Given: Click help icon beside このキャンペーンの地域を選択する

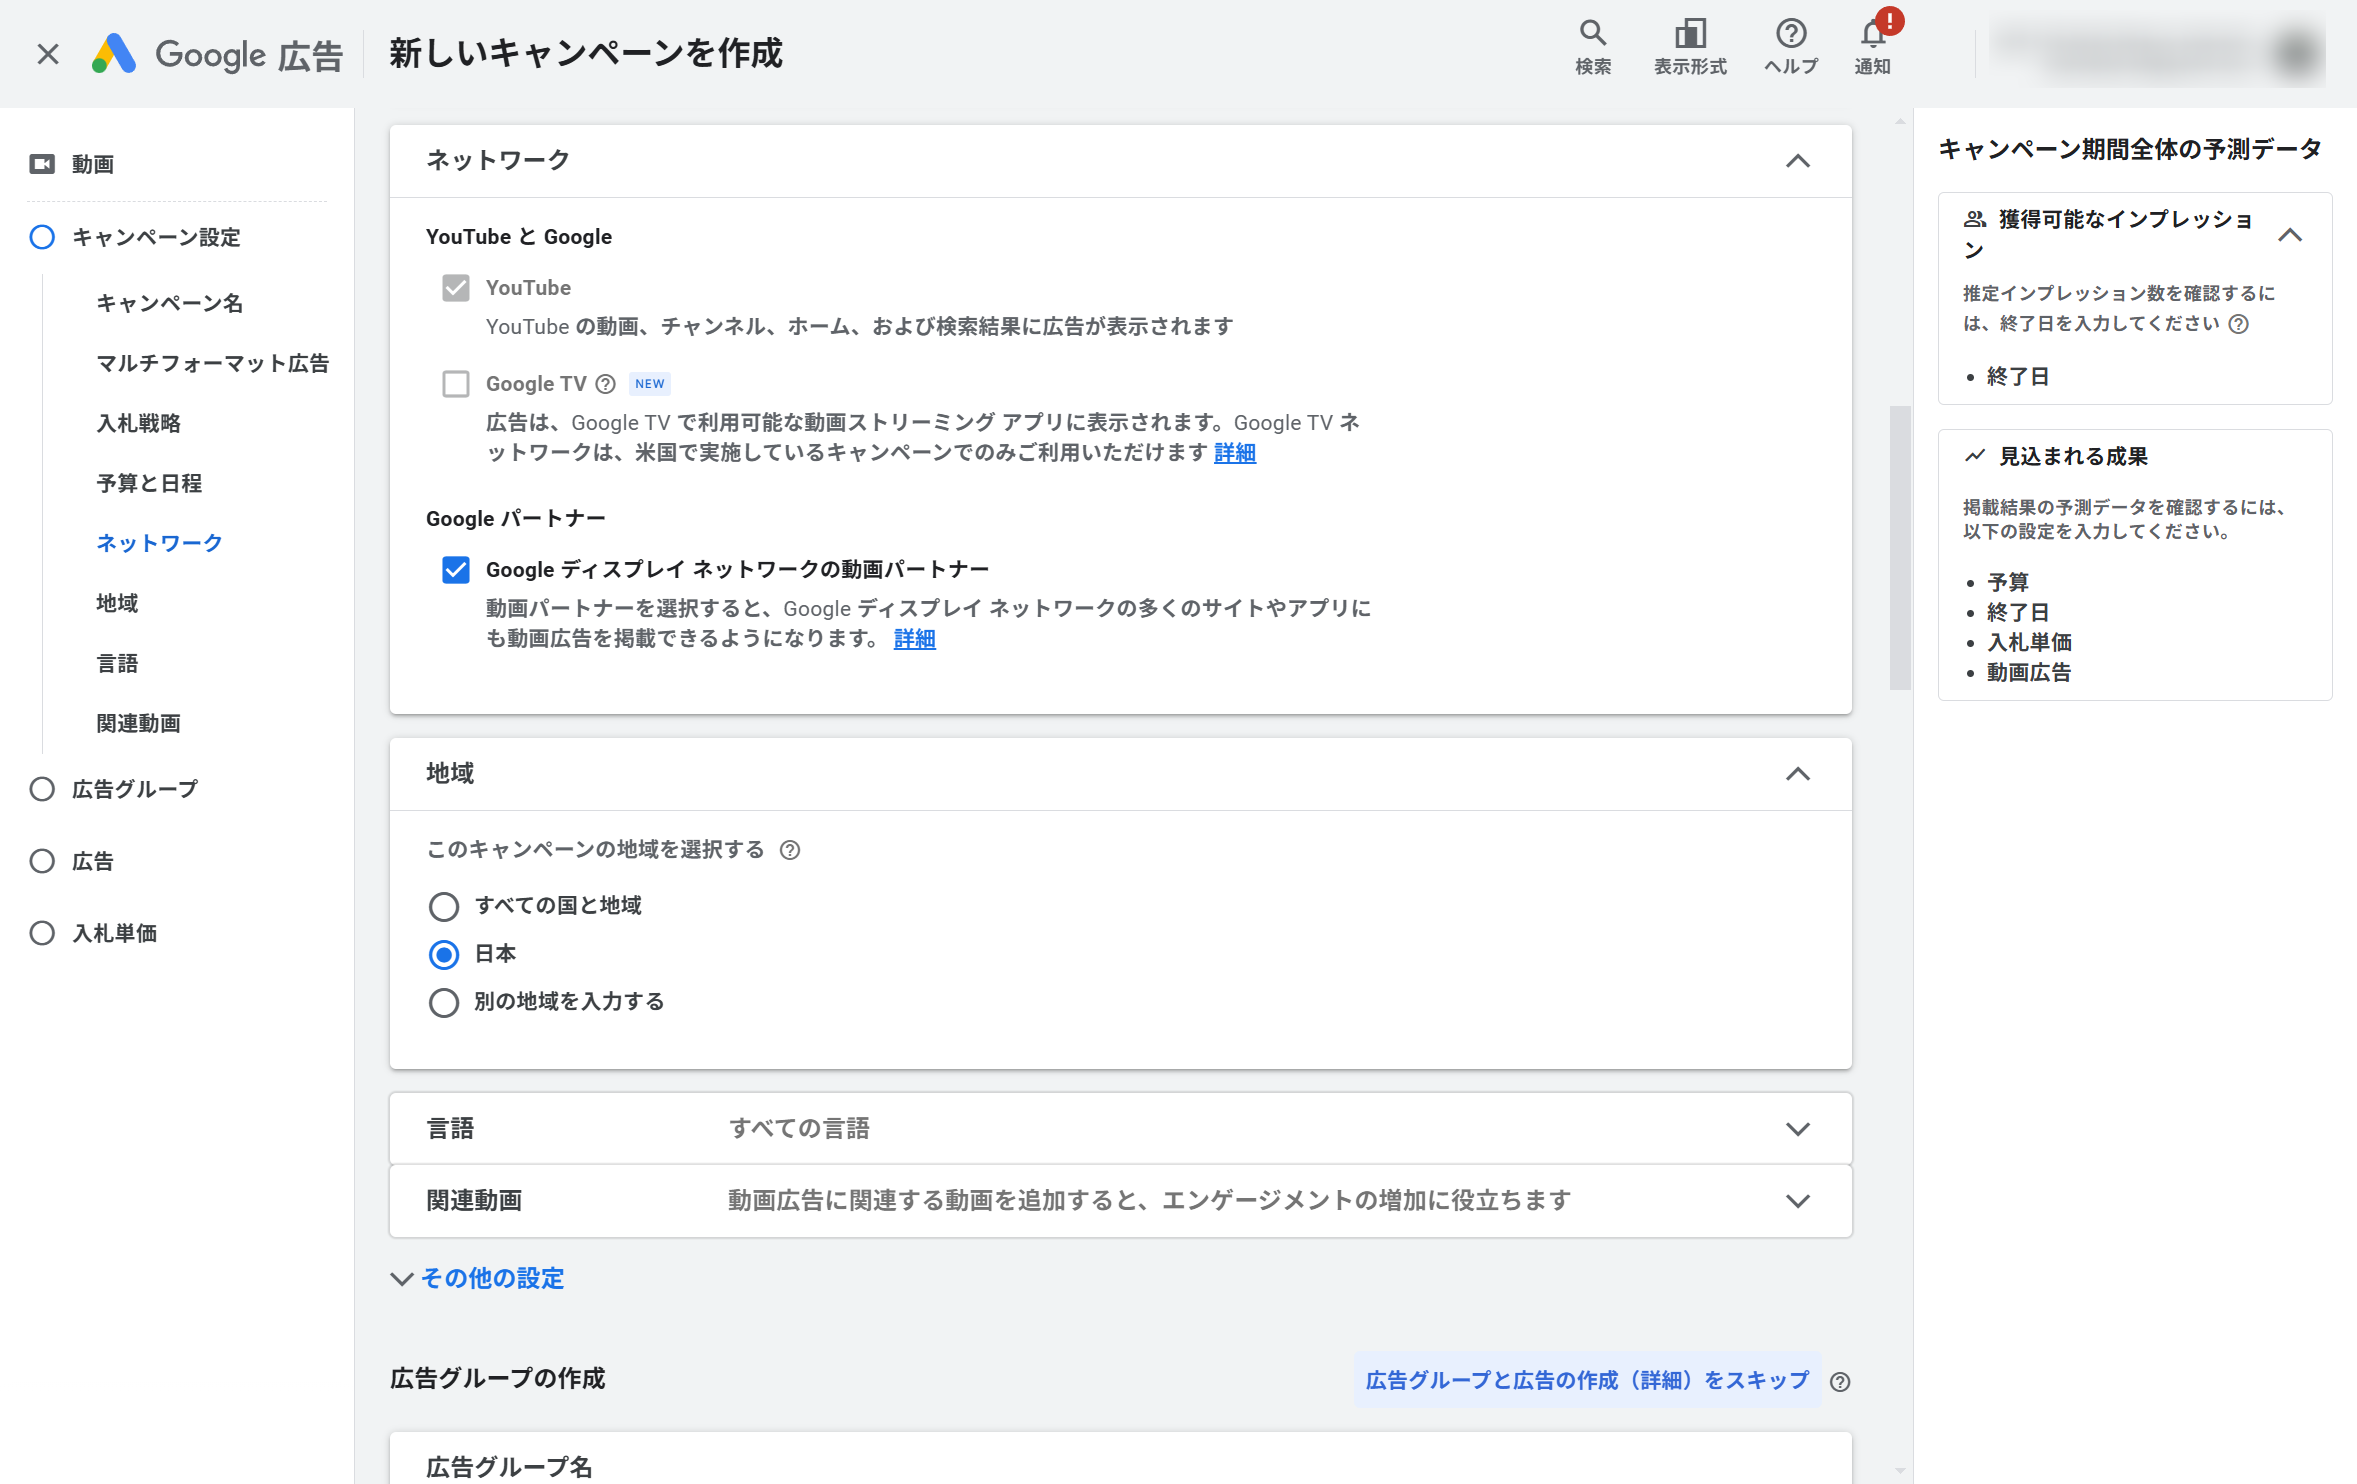Looking at the screenshot, I should click(790, 850).
